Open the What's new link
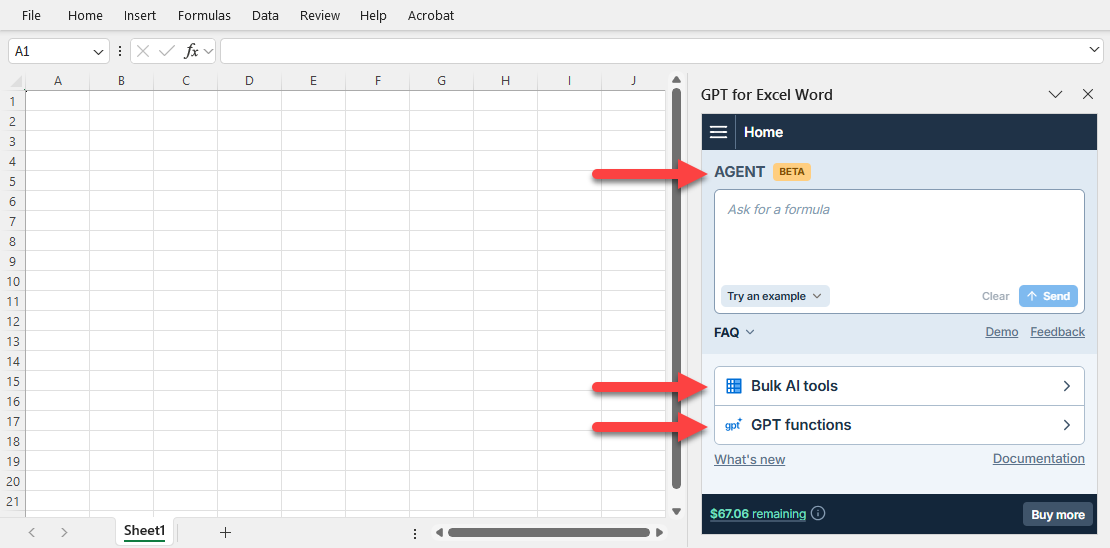1110x548 pixels. pyautogui.click(x=750, y=459)
